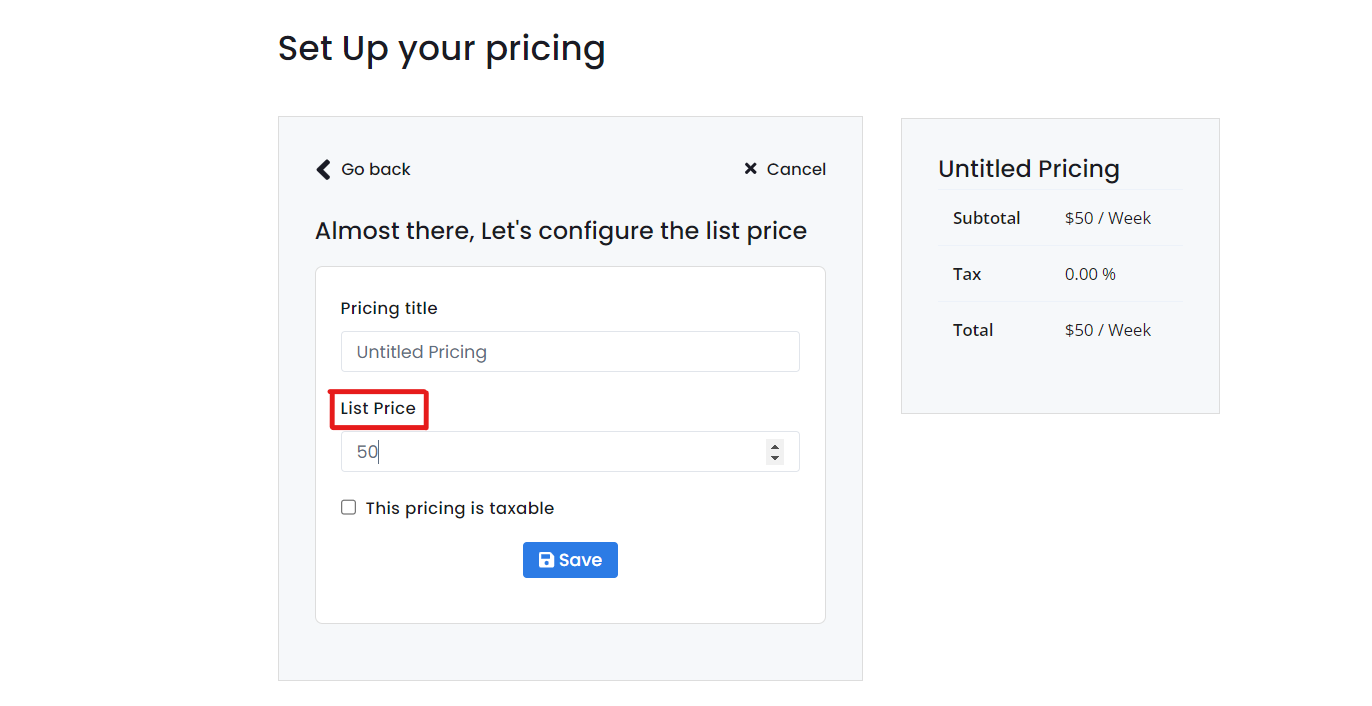Click the 'Set Up your pricing' page title
This screenshot has width=1372, height=706.
coord(441,47)
